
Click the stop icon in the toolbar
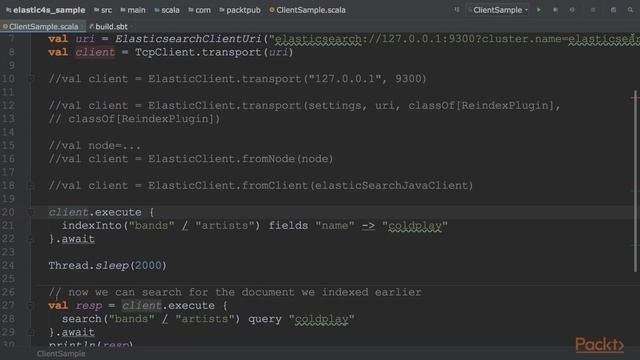pyautogui.click(x=593, y=10)
